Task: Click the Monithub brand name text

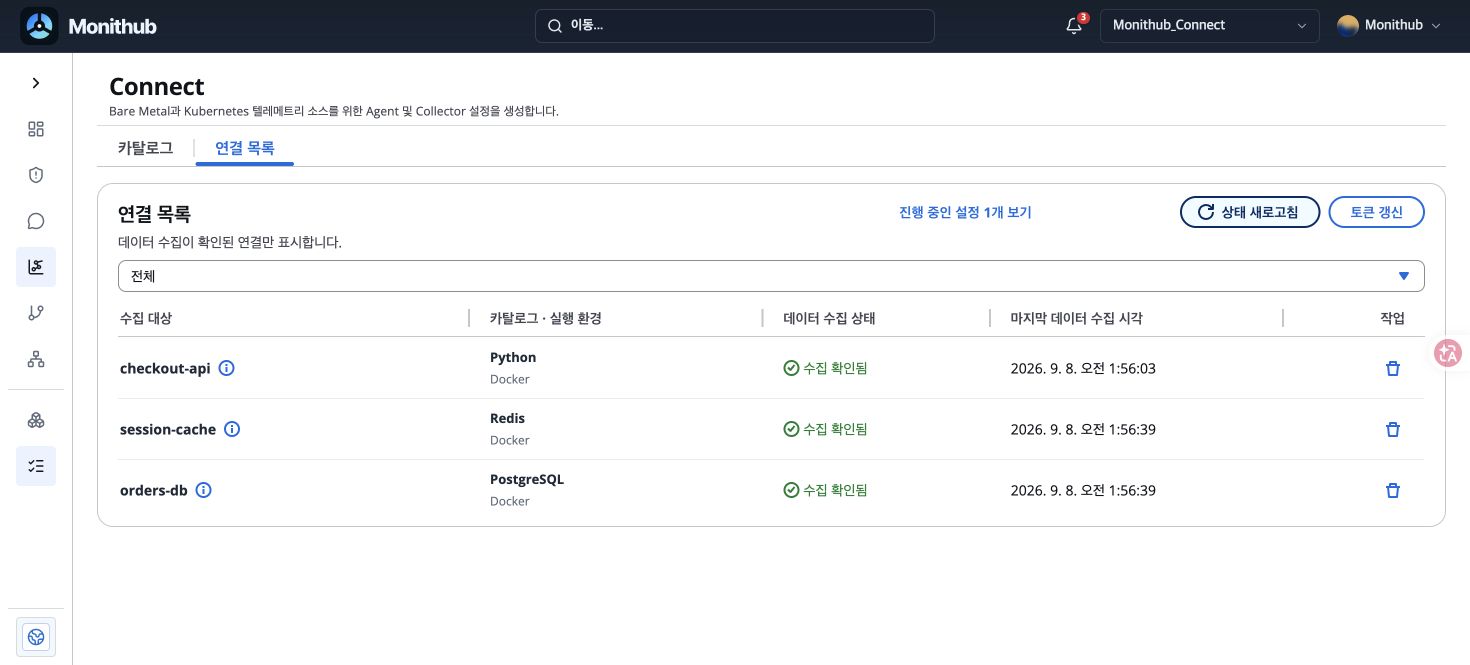Action: pos(112,26)
